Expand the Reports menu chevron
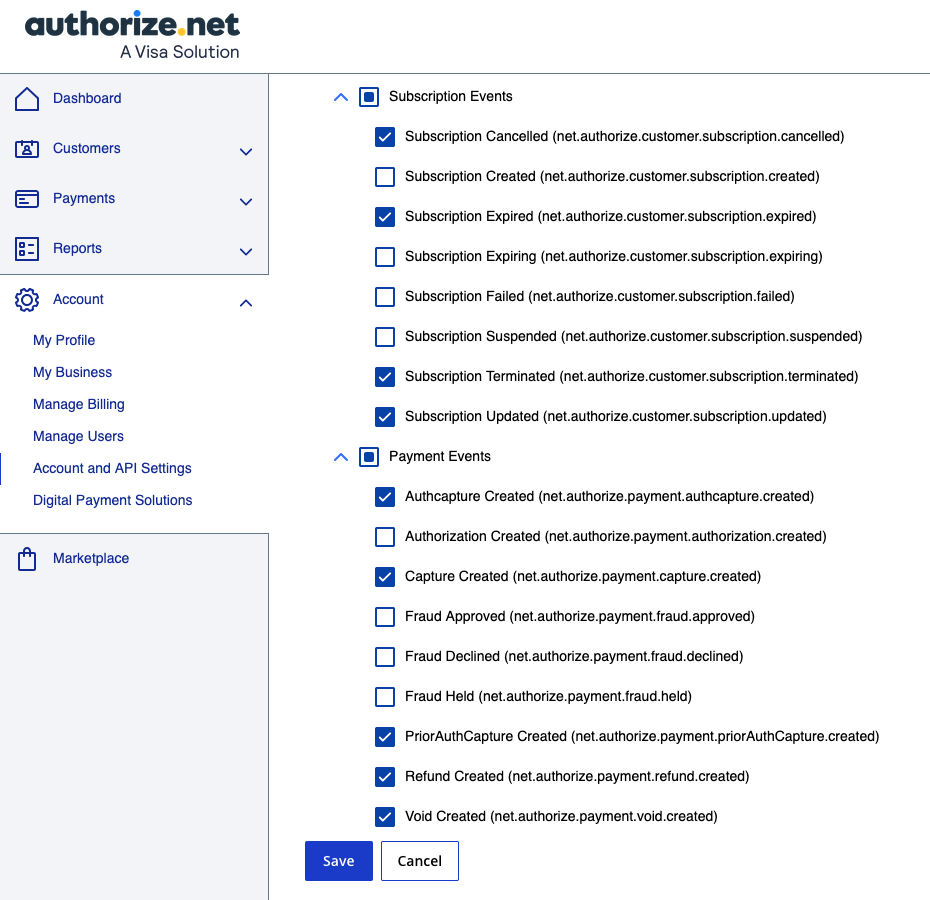 (x=246, y=252)
